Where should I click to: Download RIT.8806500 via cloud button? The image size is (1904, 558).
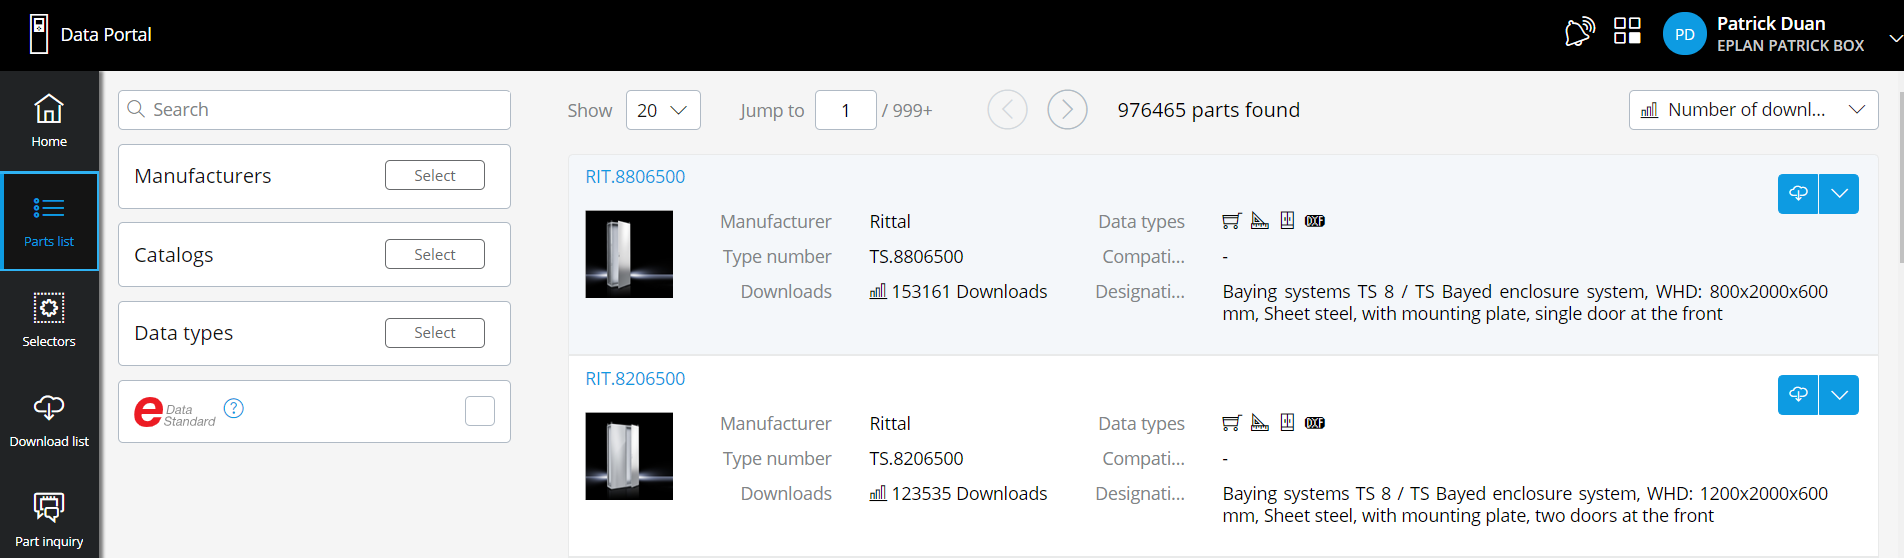(x=1798, y=194)
